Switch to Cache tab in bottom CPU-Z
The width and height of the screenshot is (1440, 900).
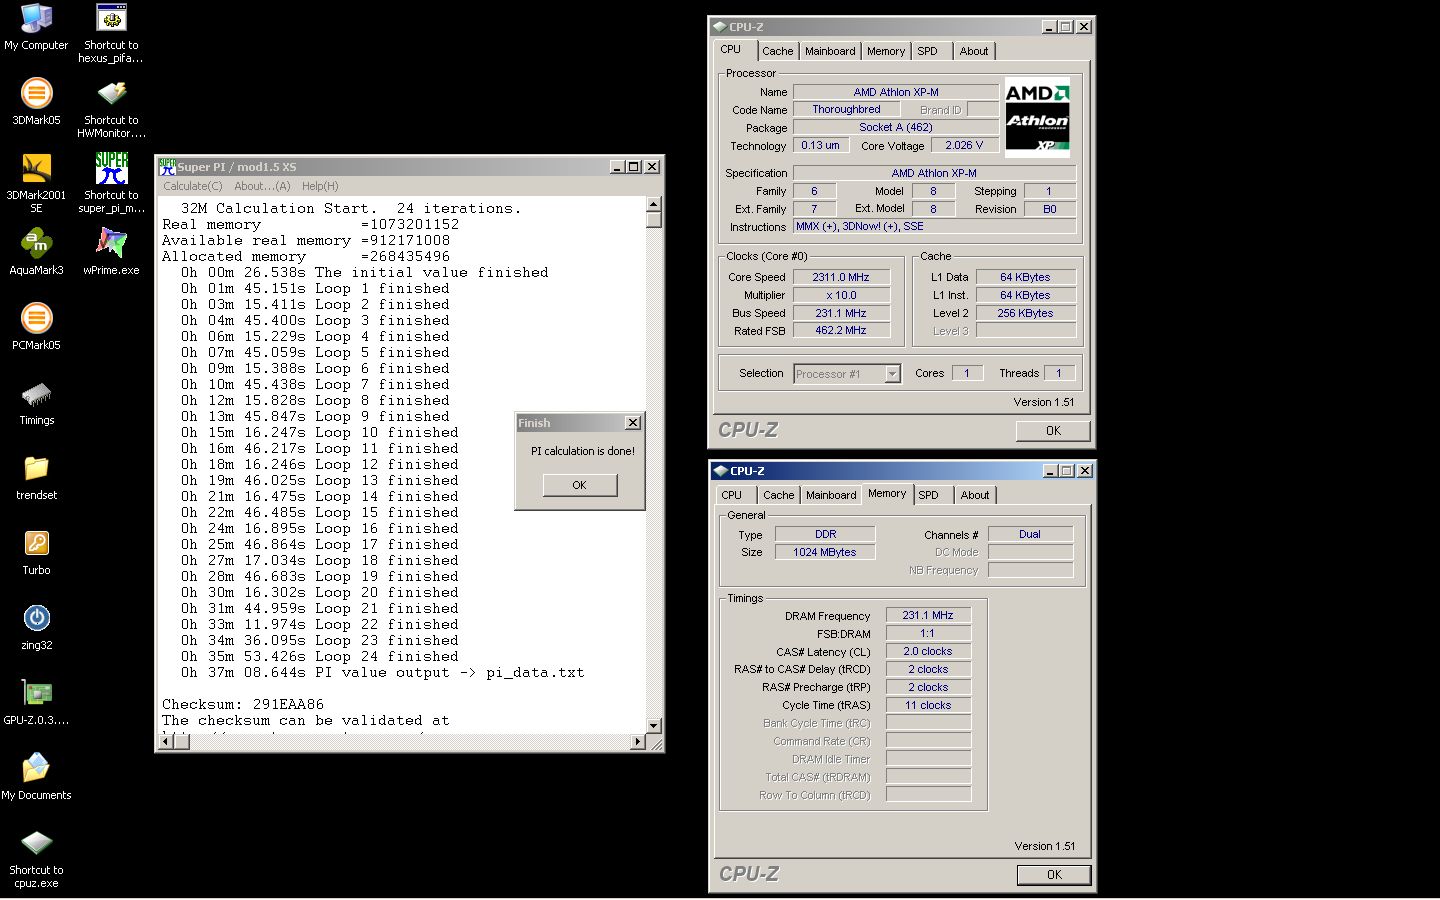coord(778,495)
